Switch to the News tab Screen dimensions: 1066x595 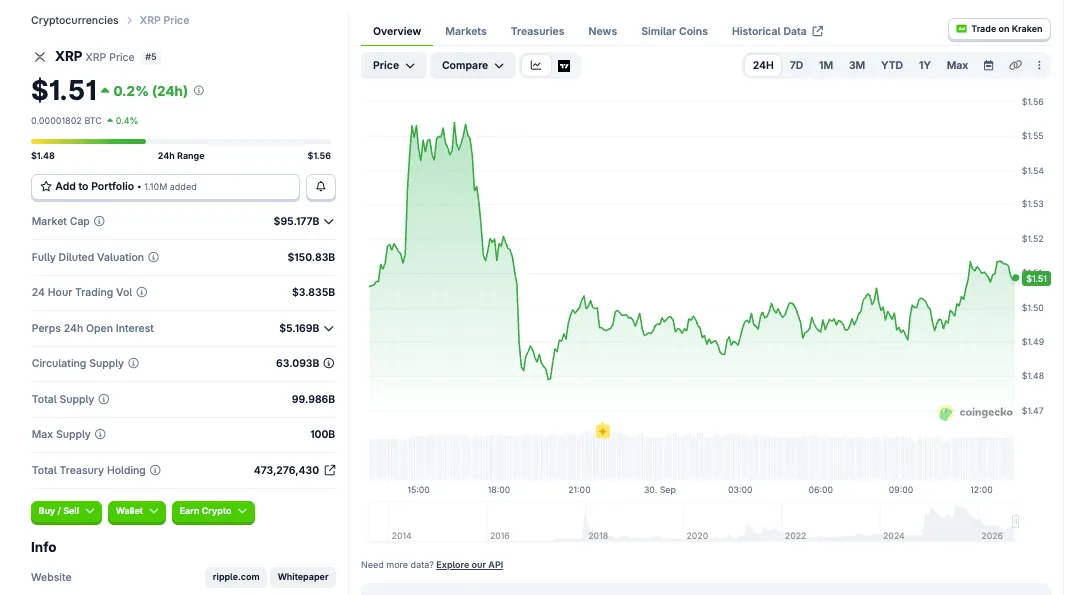click(602, 31)
